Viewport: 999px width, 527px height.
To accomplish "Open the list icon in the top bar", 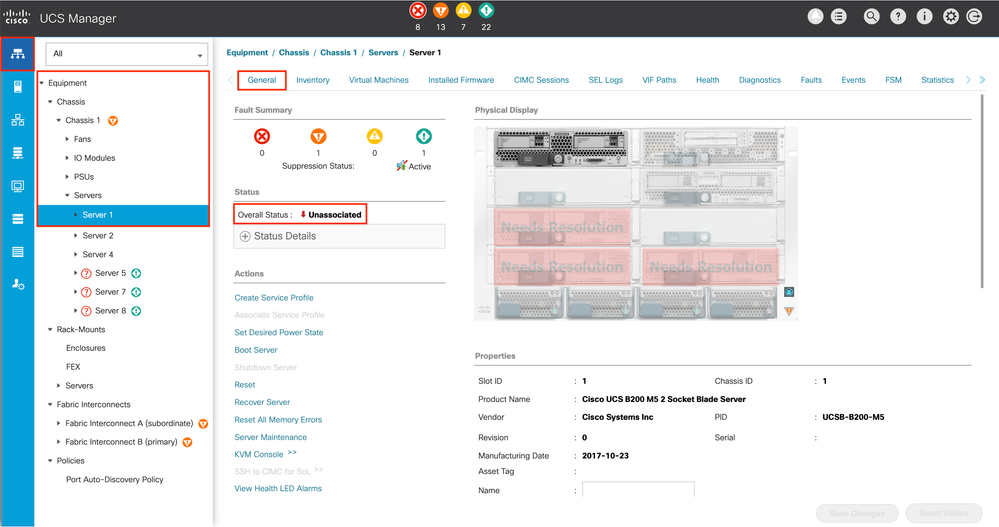I will [x=839, y=17].
